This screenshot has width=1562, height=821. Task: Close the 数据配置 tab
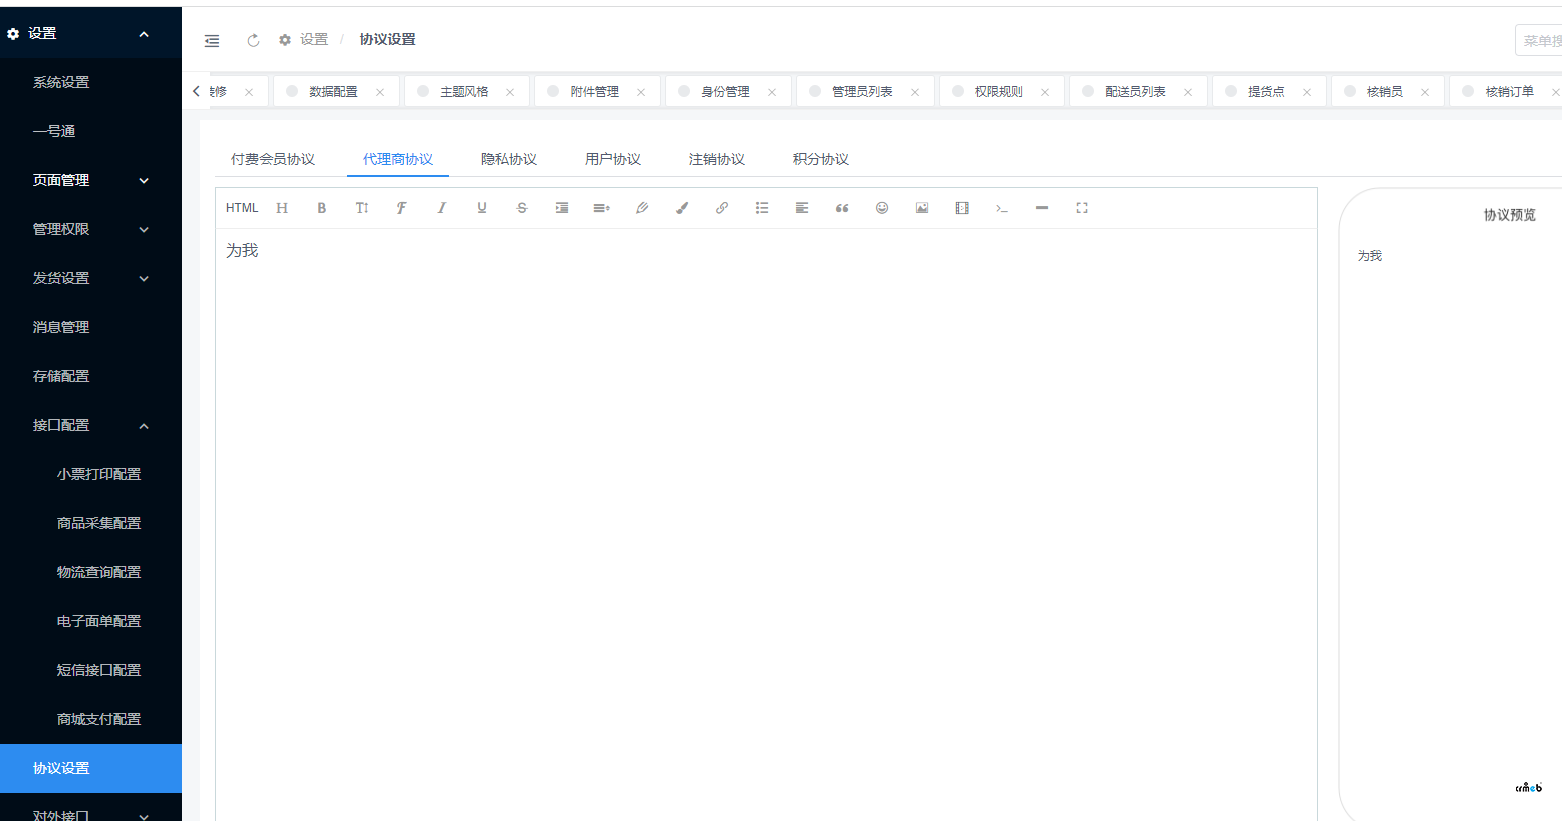click(x=380, y=90)
